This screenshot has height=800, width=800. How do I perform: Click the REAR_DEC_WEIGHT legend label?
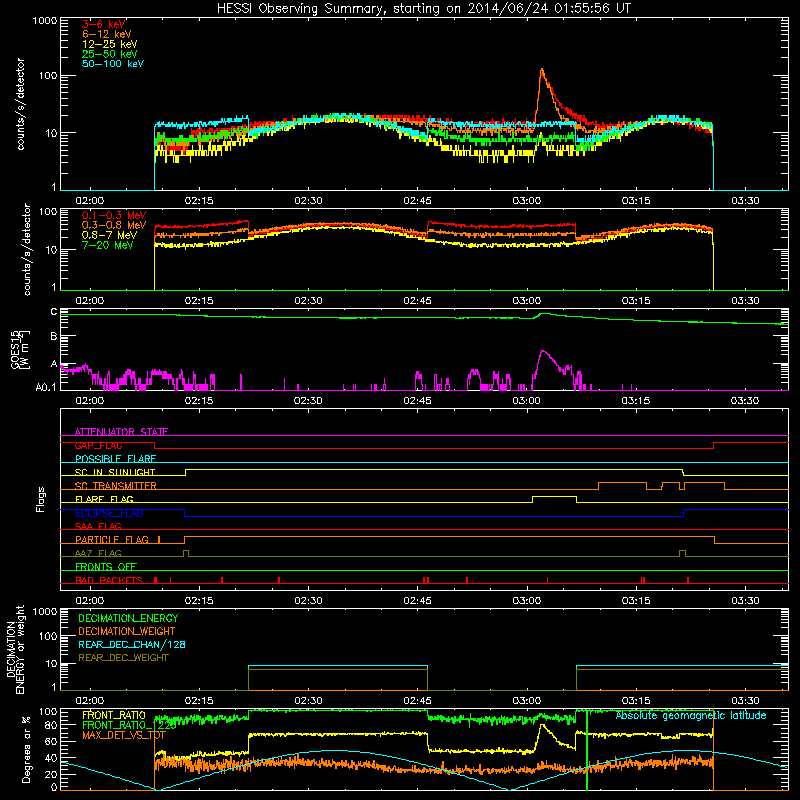pyautogui.click(x=123, y=658)
